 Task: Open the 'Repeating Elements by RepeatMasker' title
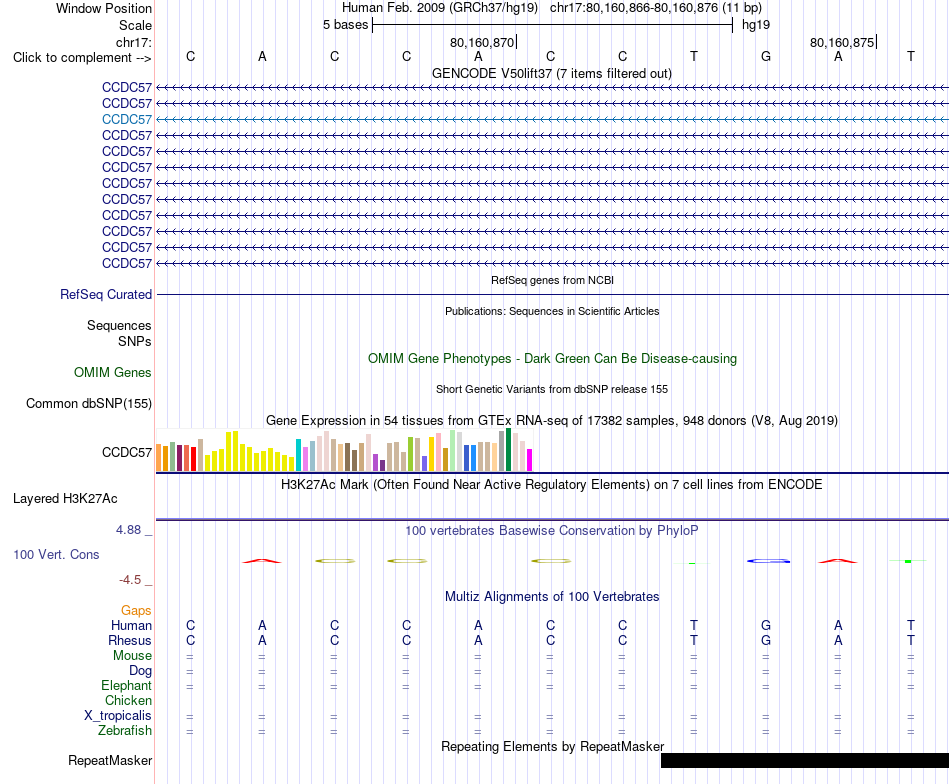point(553,746)
